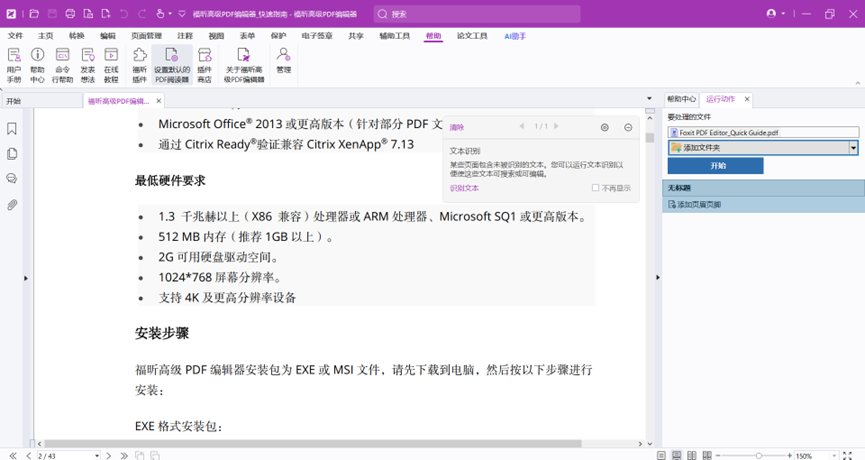Viewport: 865px width, 460px height.
Task: Click the zoom out minus button
Action: (x=718, y=456)
